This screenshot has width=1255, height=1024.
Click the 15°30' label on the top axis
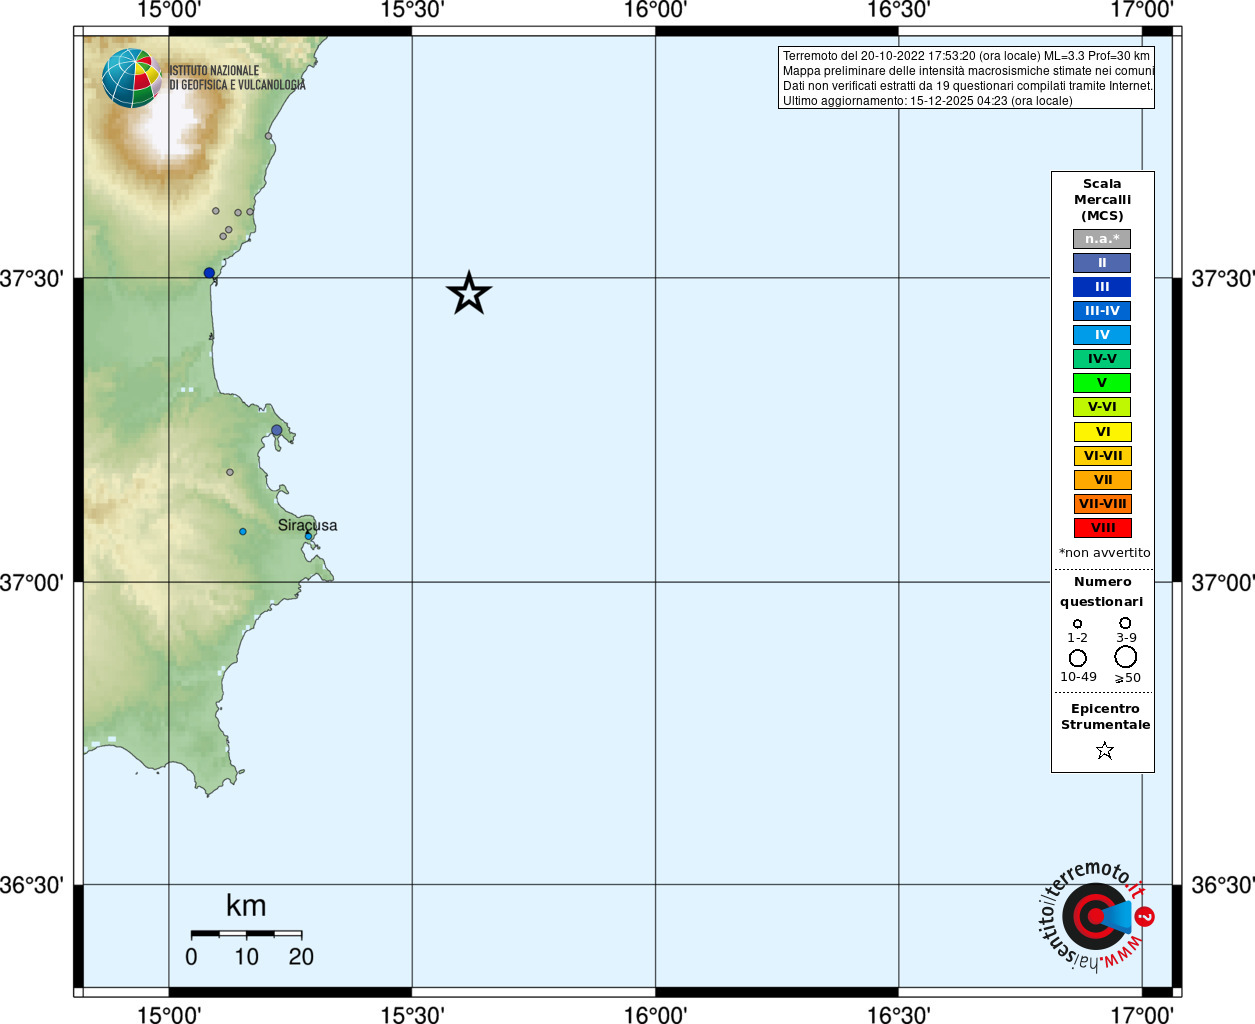coord(412,10)
